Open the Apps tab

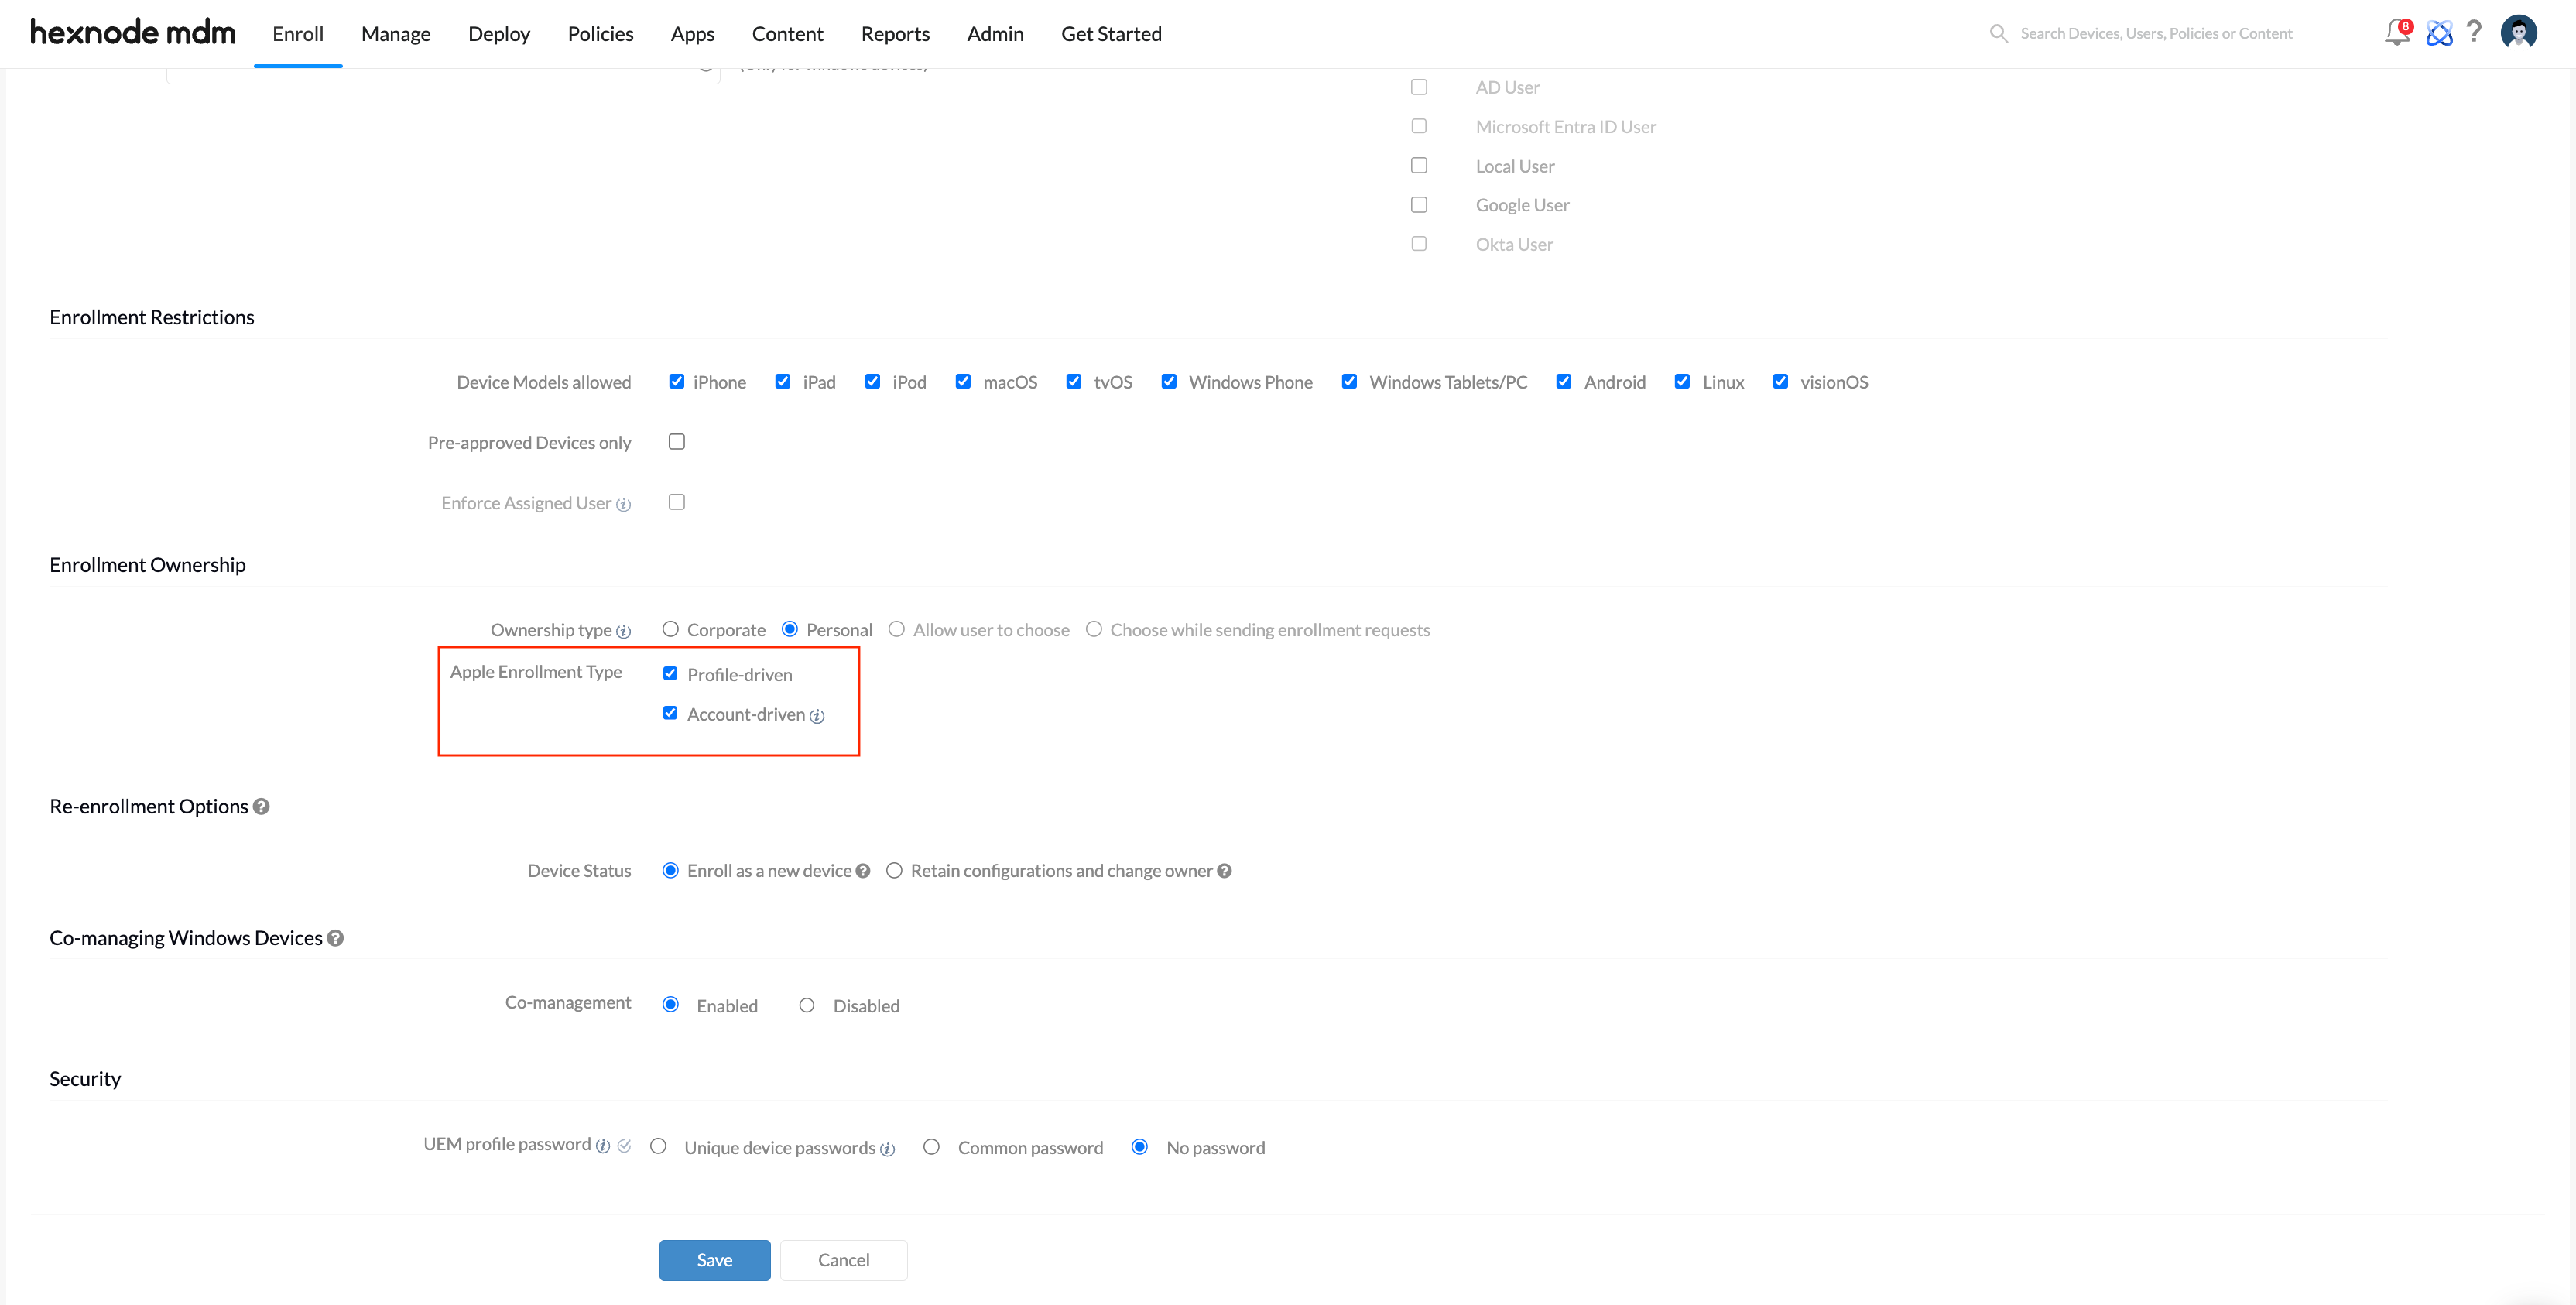pos(692,33)
